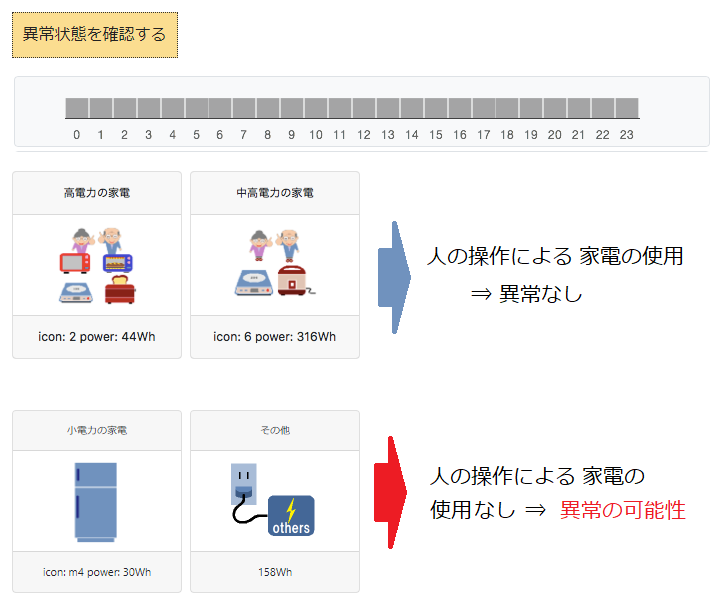Select hour 20 block in timeline
The image size is (727, 611).
[x=555, y=108]
